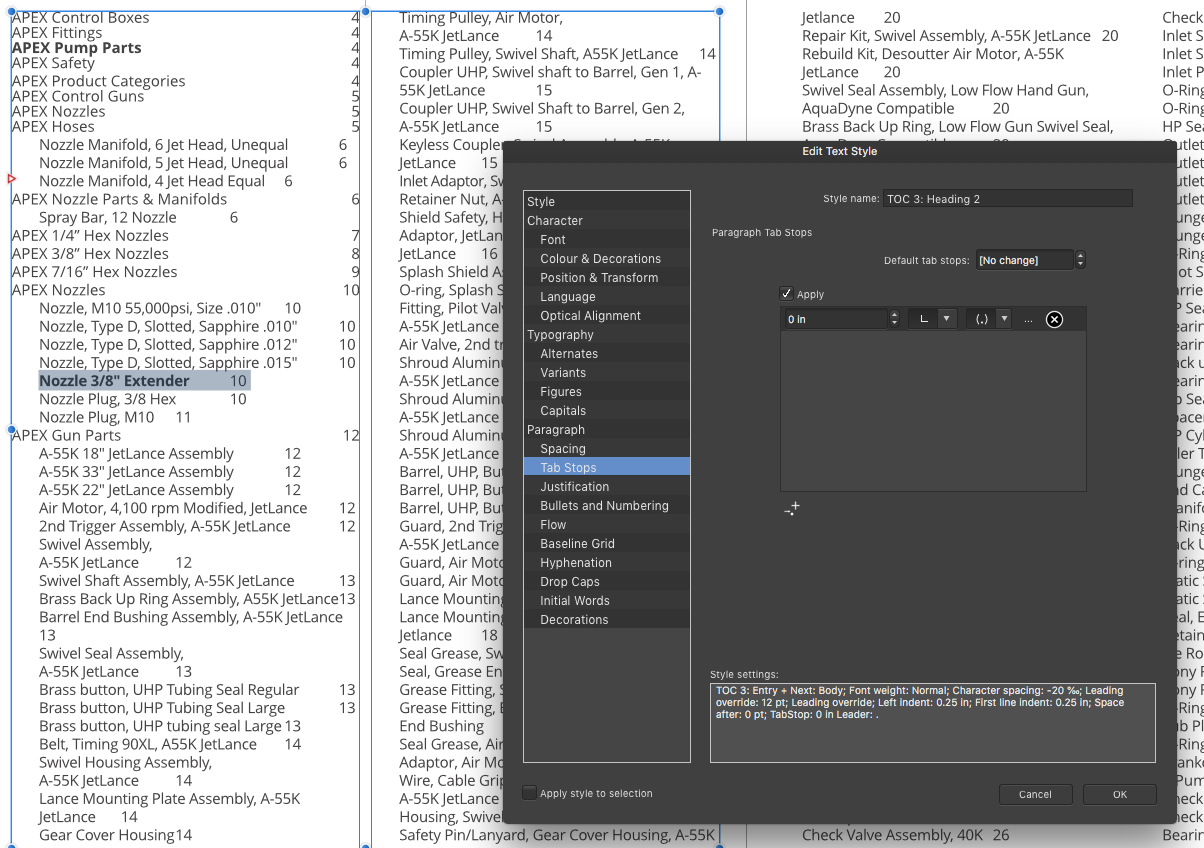This screenshot has width=1204, height=848.
Task: Open Optical Alignment settings
Action: 607,316
